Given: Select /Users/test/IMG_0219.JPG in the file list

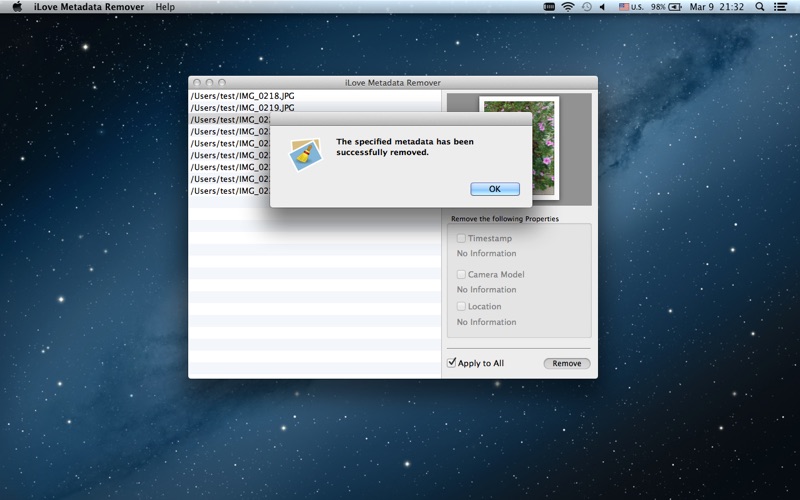Looking at the screenshot, I should 315,107.
